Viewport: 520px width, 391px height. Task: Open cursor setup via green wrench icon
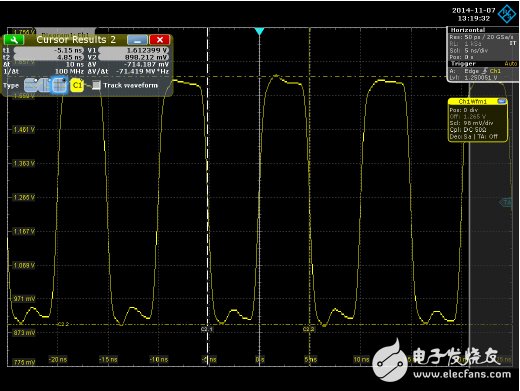(x=14, y=40)
